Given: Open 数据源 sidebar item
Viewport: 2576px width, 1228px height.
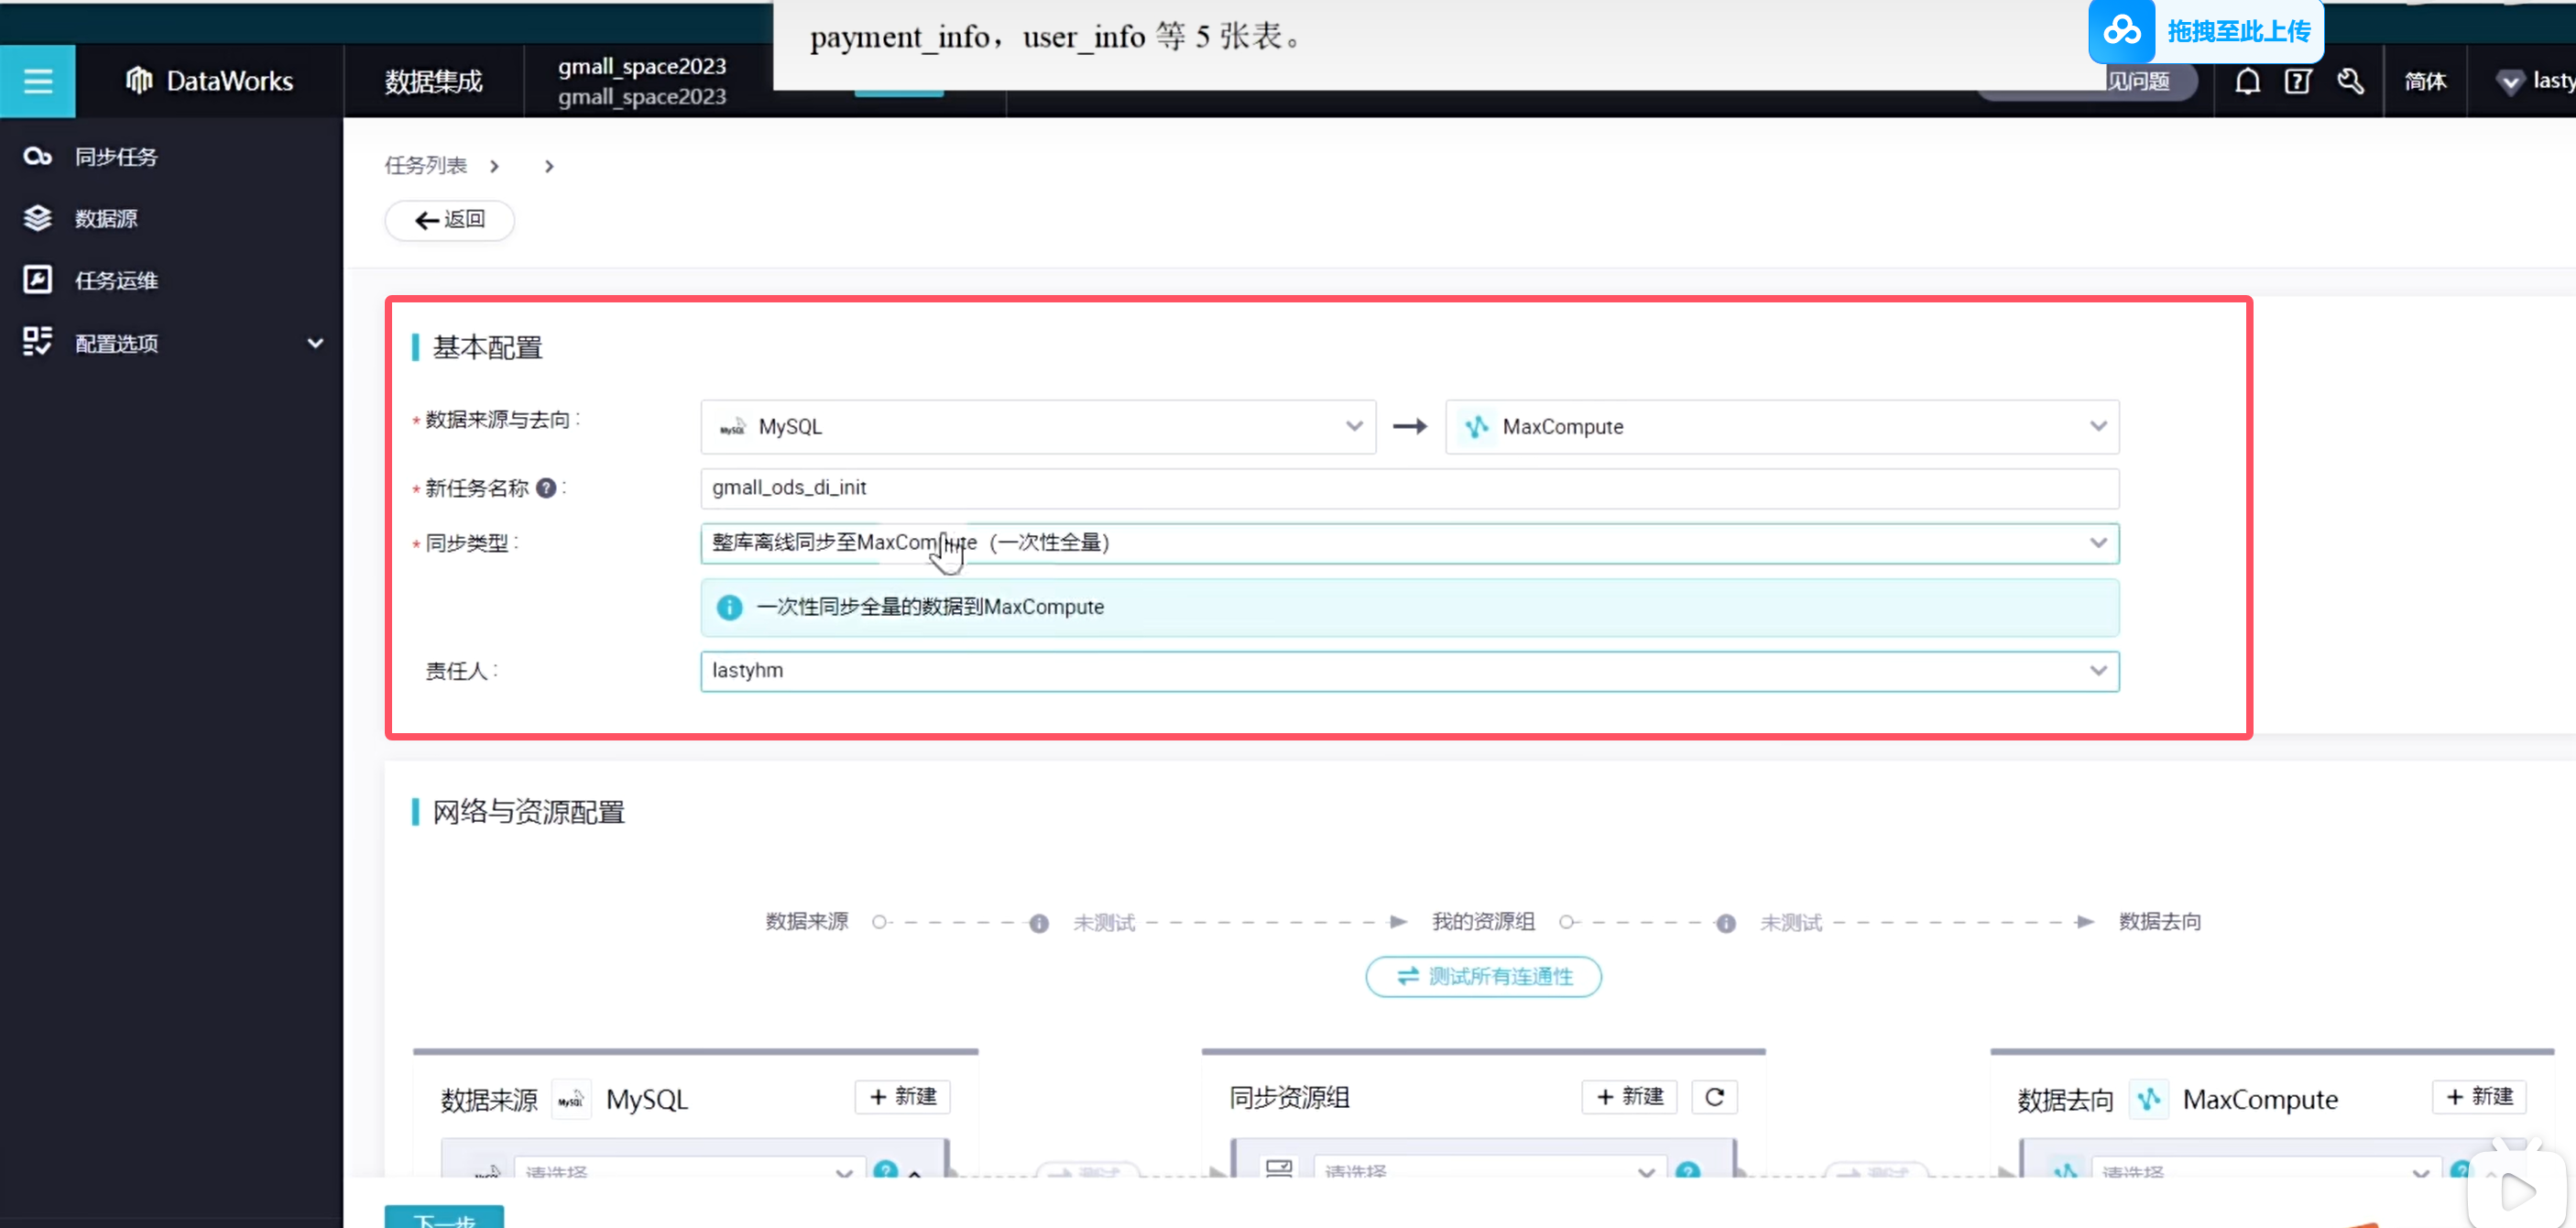Looking at the screenshot, I should [x=106, y=218].
